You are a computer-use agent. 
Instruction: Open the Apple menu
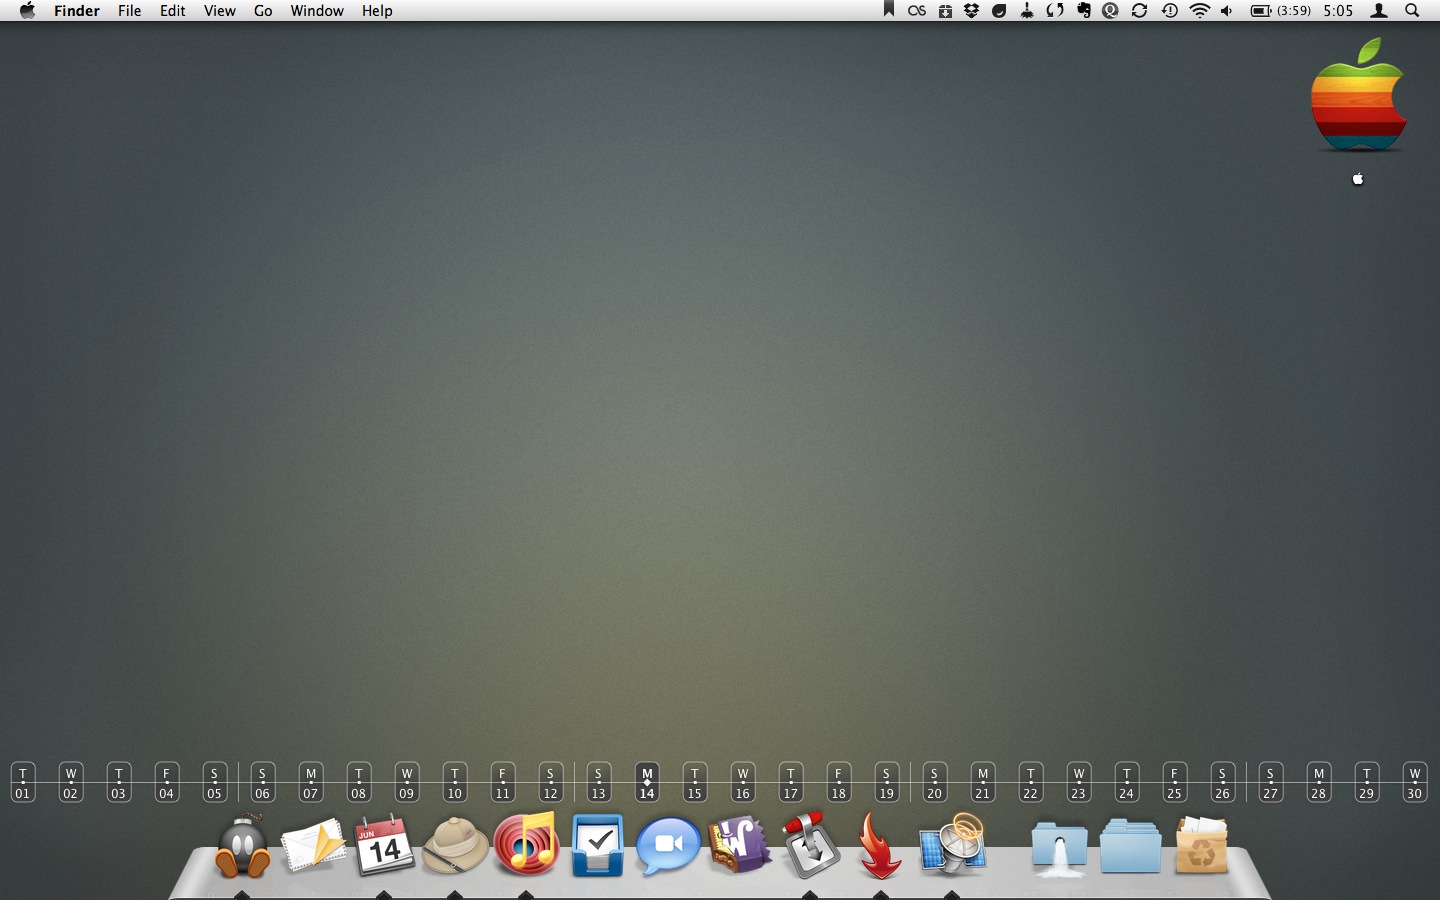[27, 11]
